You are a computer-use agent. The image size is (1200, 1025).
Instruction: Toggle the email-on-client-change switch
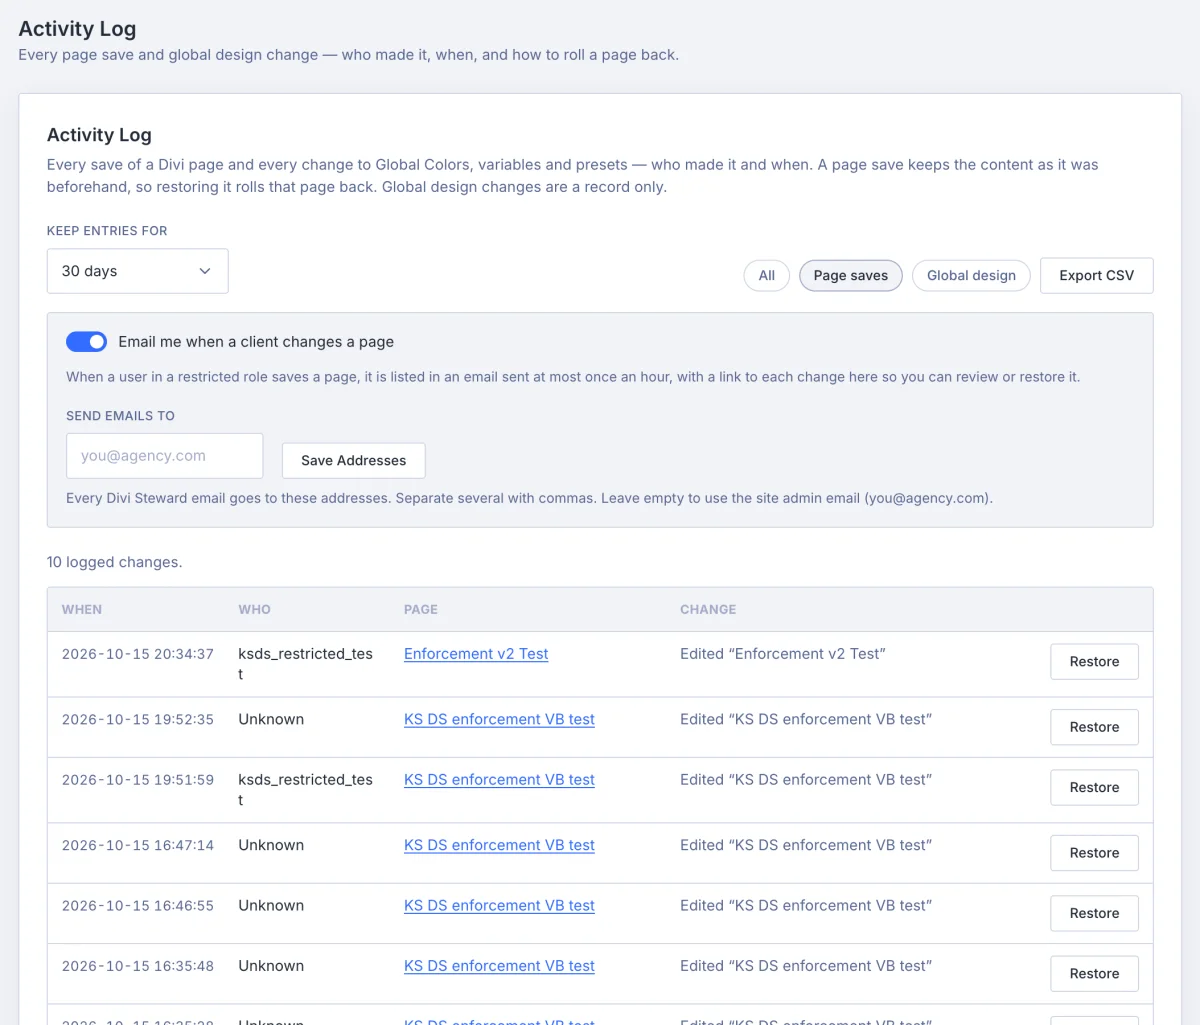[86, 342]
